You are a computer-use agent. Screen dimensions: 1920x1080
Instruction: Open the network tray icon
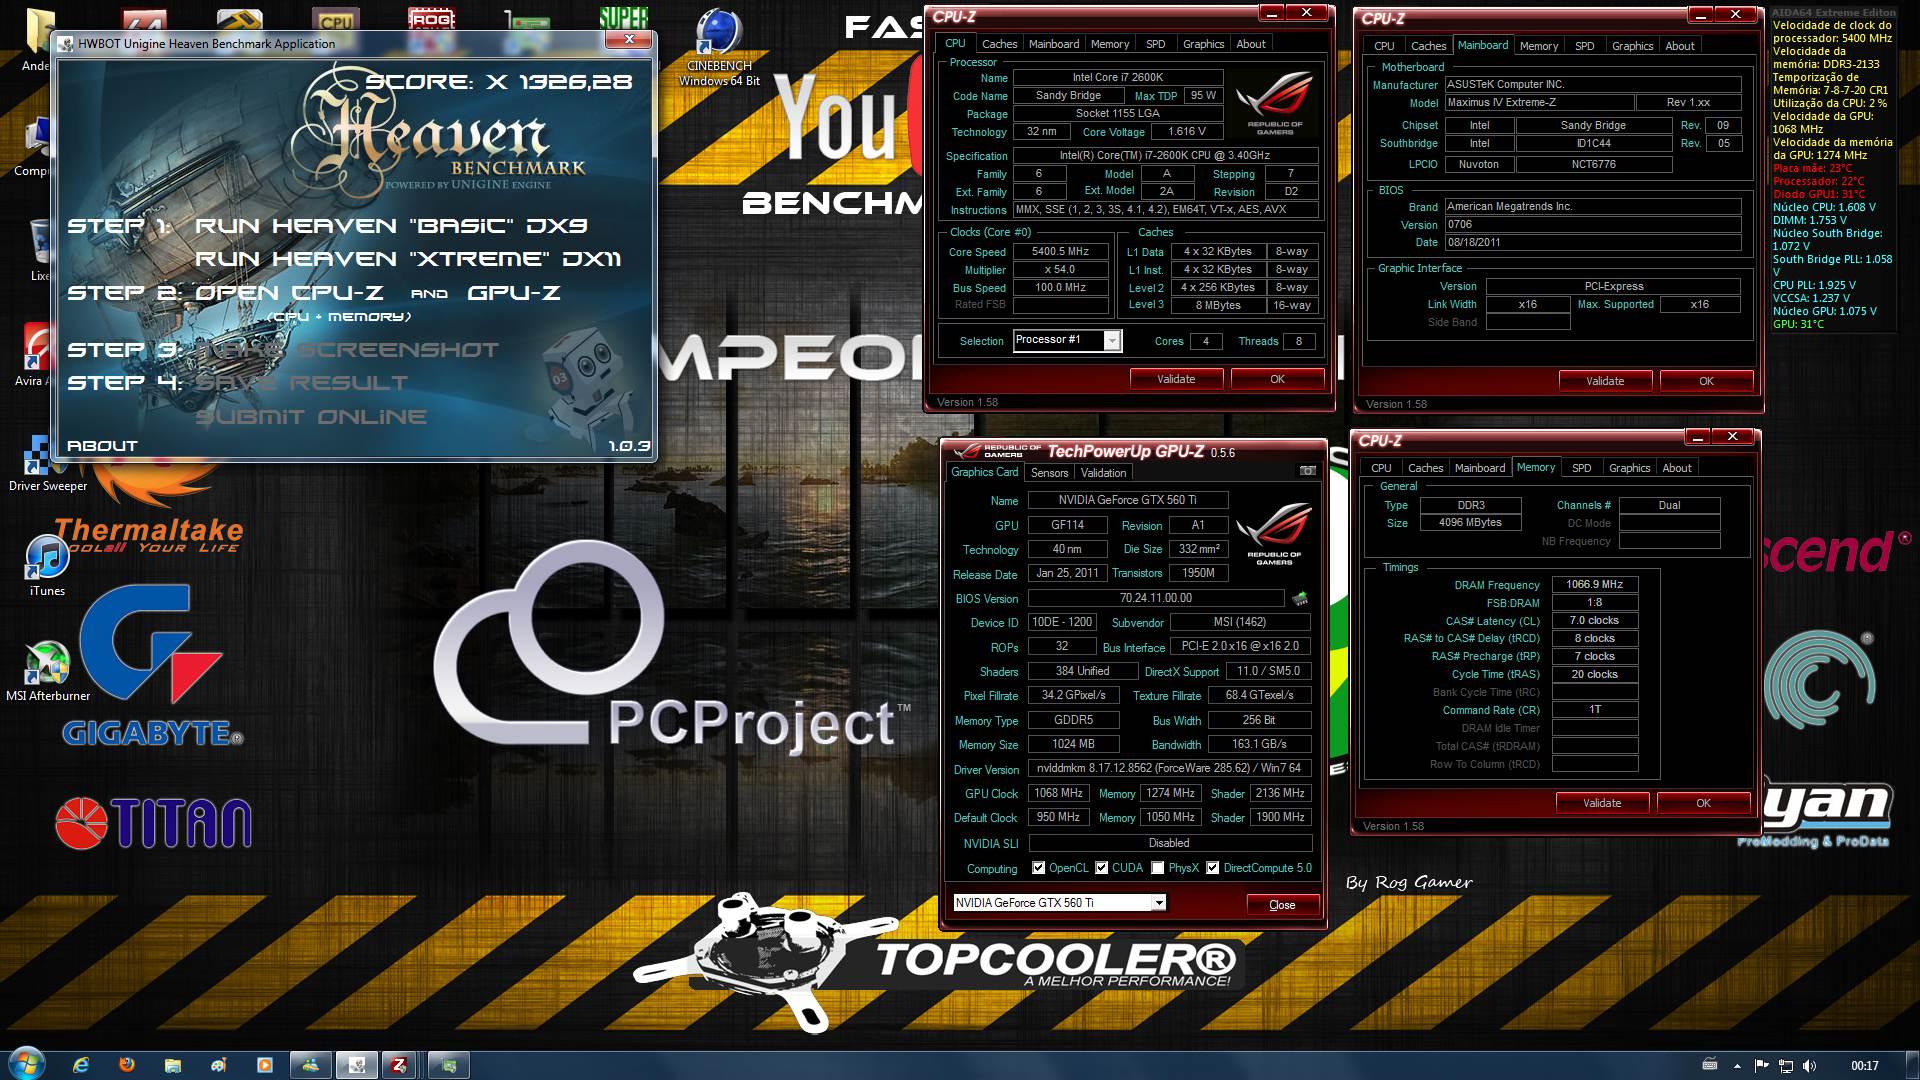(x=1786, y=1066)
